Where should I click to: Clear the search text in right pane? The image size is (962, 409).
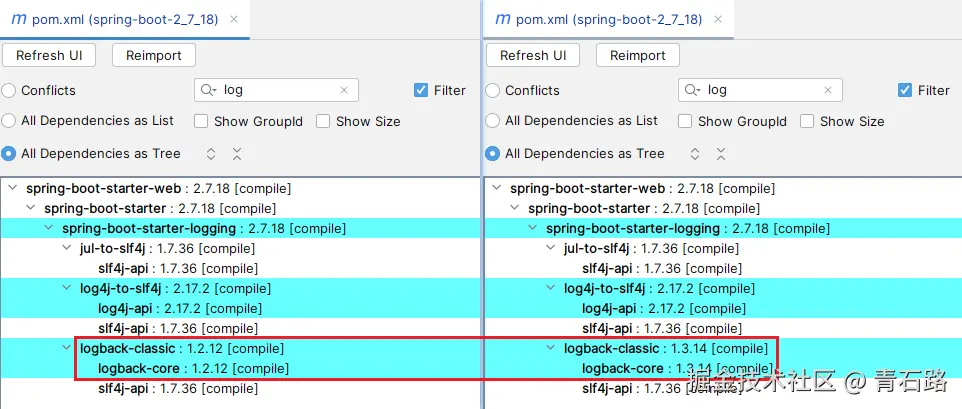tap(828, 90)
